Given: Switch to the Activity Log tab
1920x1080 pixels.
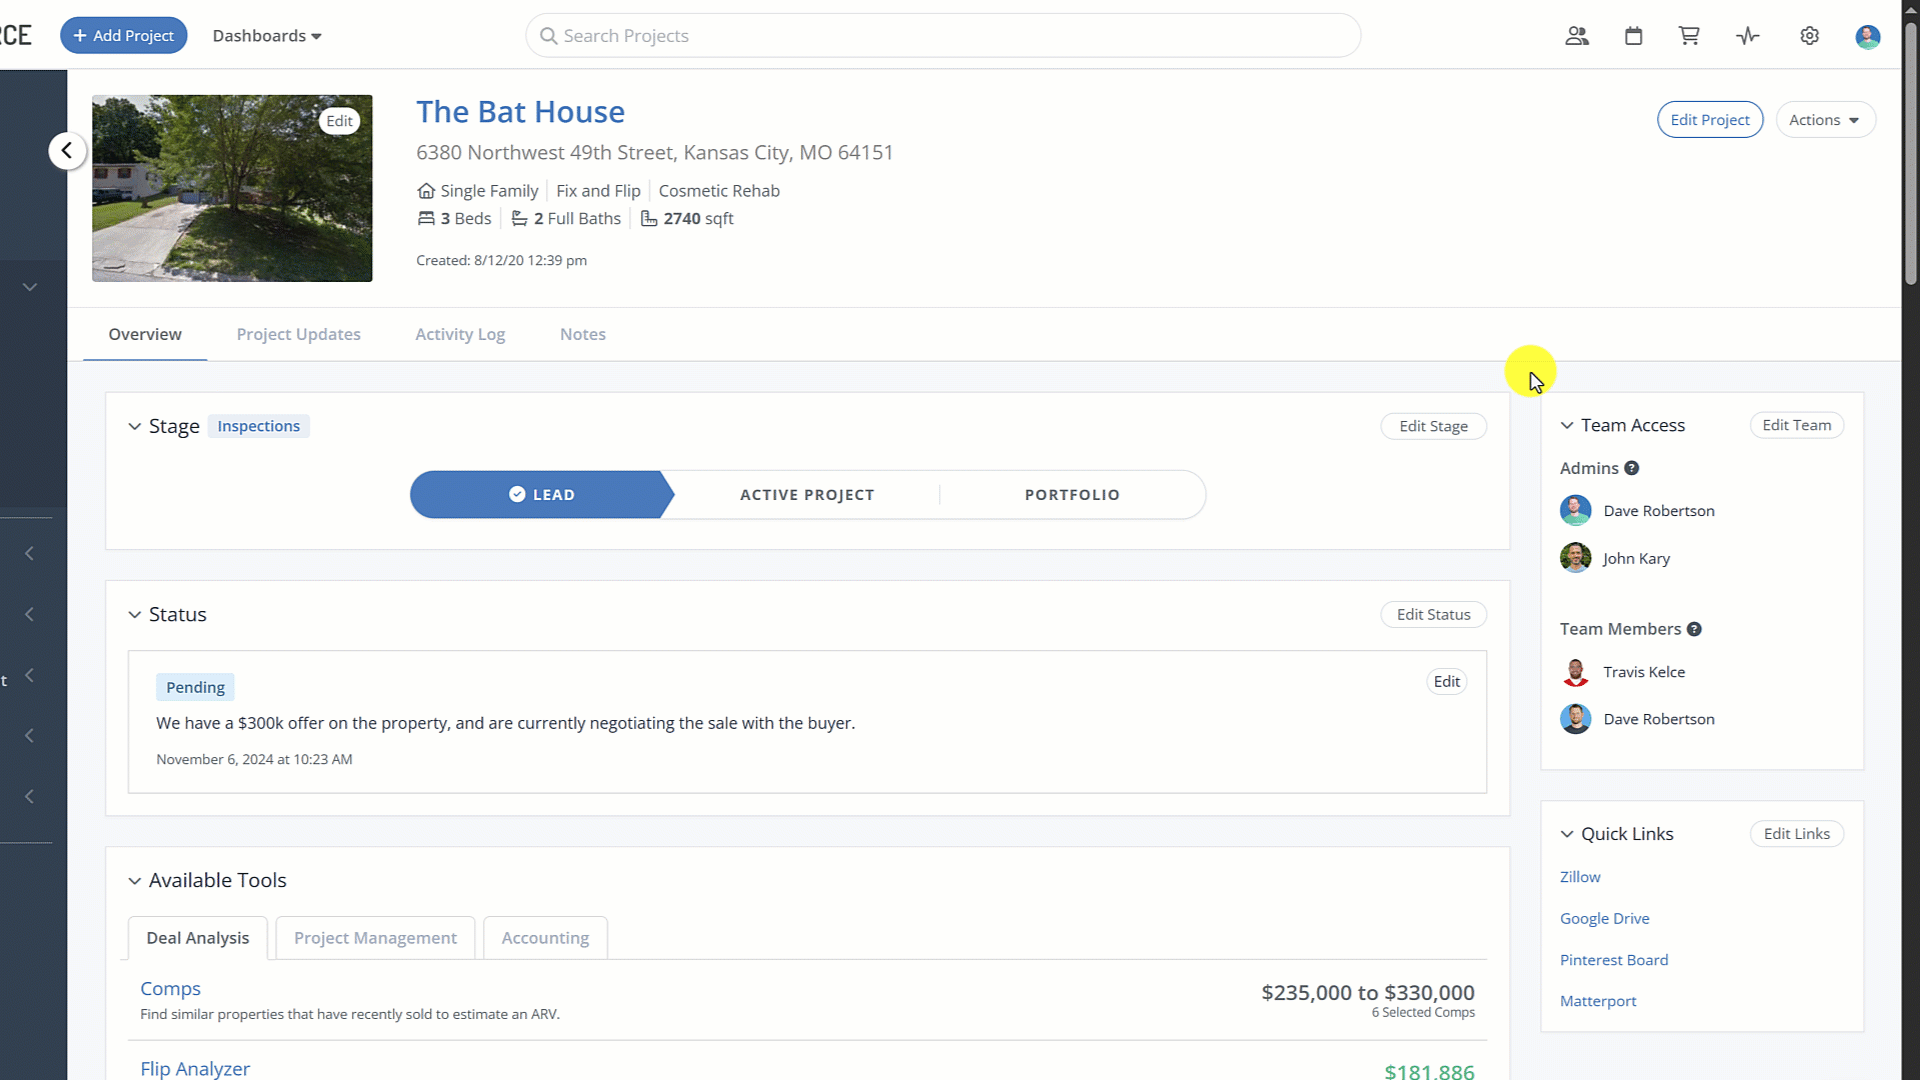Looking at the screenshot, I should pyautogui.click(x=460, y=334).
